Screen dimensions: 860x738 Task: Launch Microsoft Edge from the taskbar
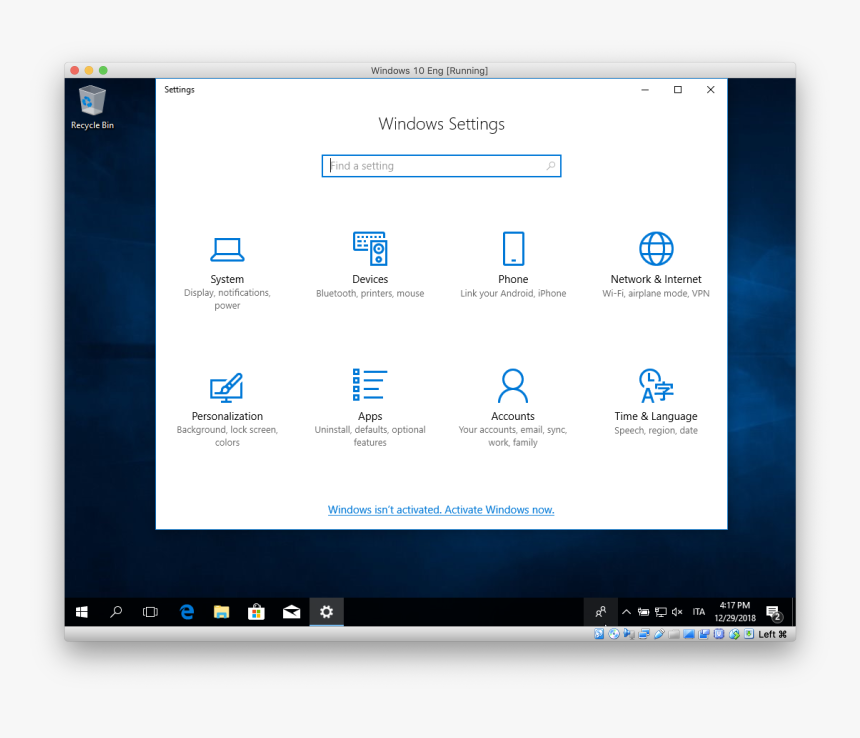click(186, 612)
